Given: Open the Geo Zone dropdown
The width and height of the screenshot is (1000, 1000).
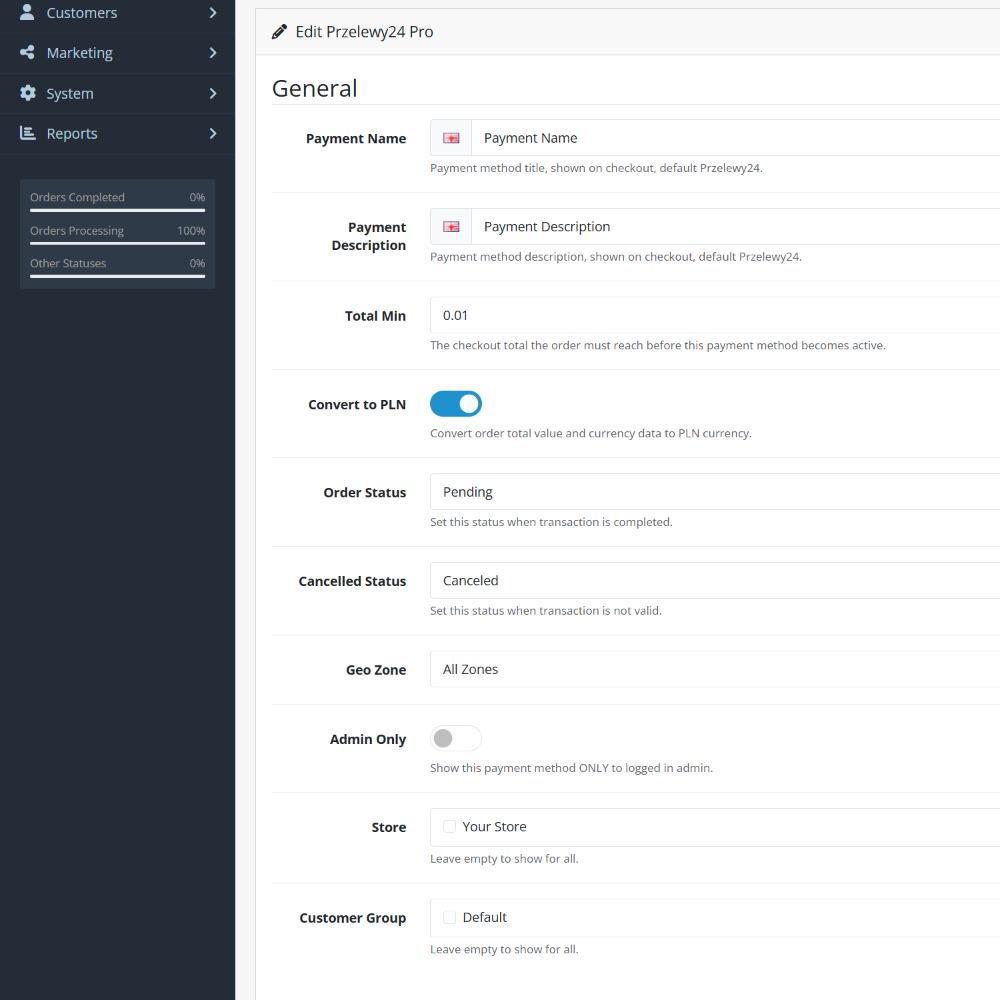Looking at the screenshot, I should (x=715, y=669).
